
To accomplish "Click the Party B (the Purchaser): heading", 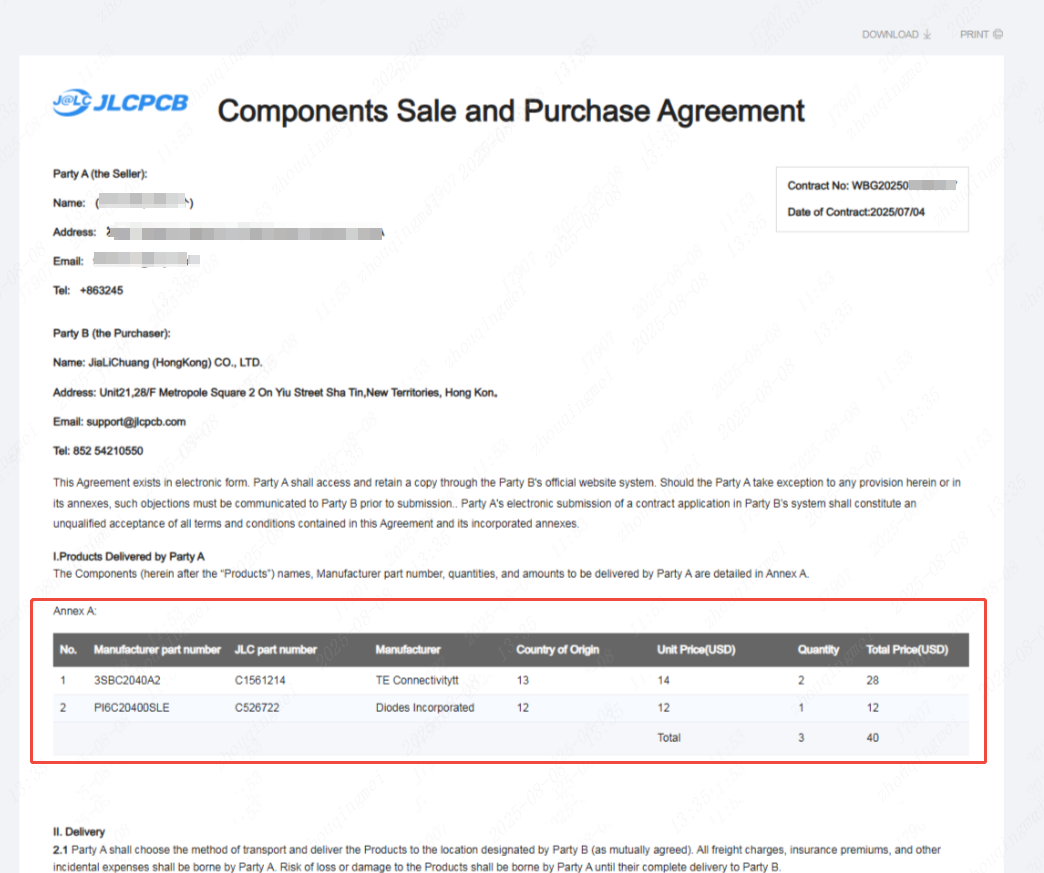I will (x=111, y=334).
